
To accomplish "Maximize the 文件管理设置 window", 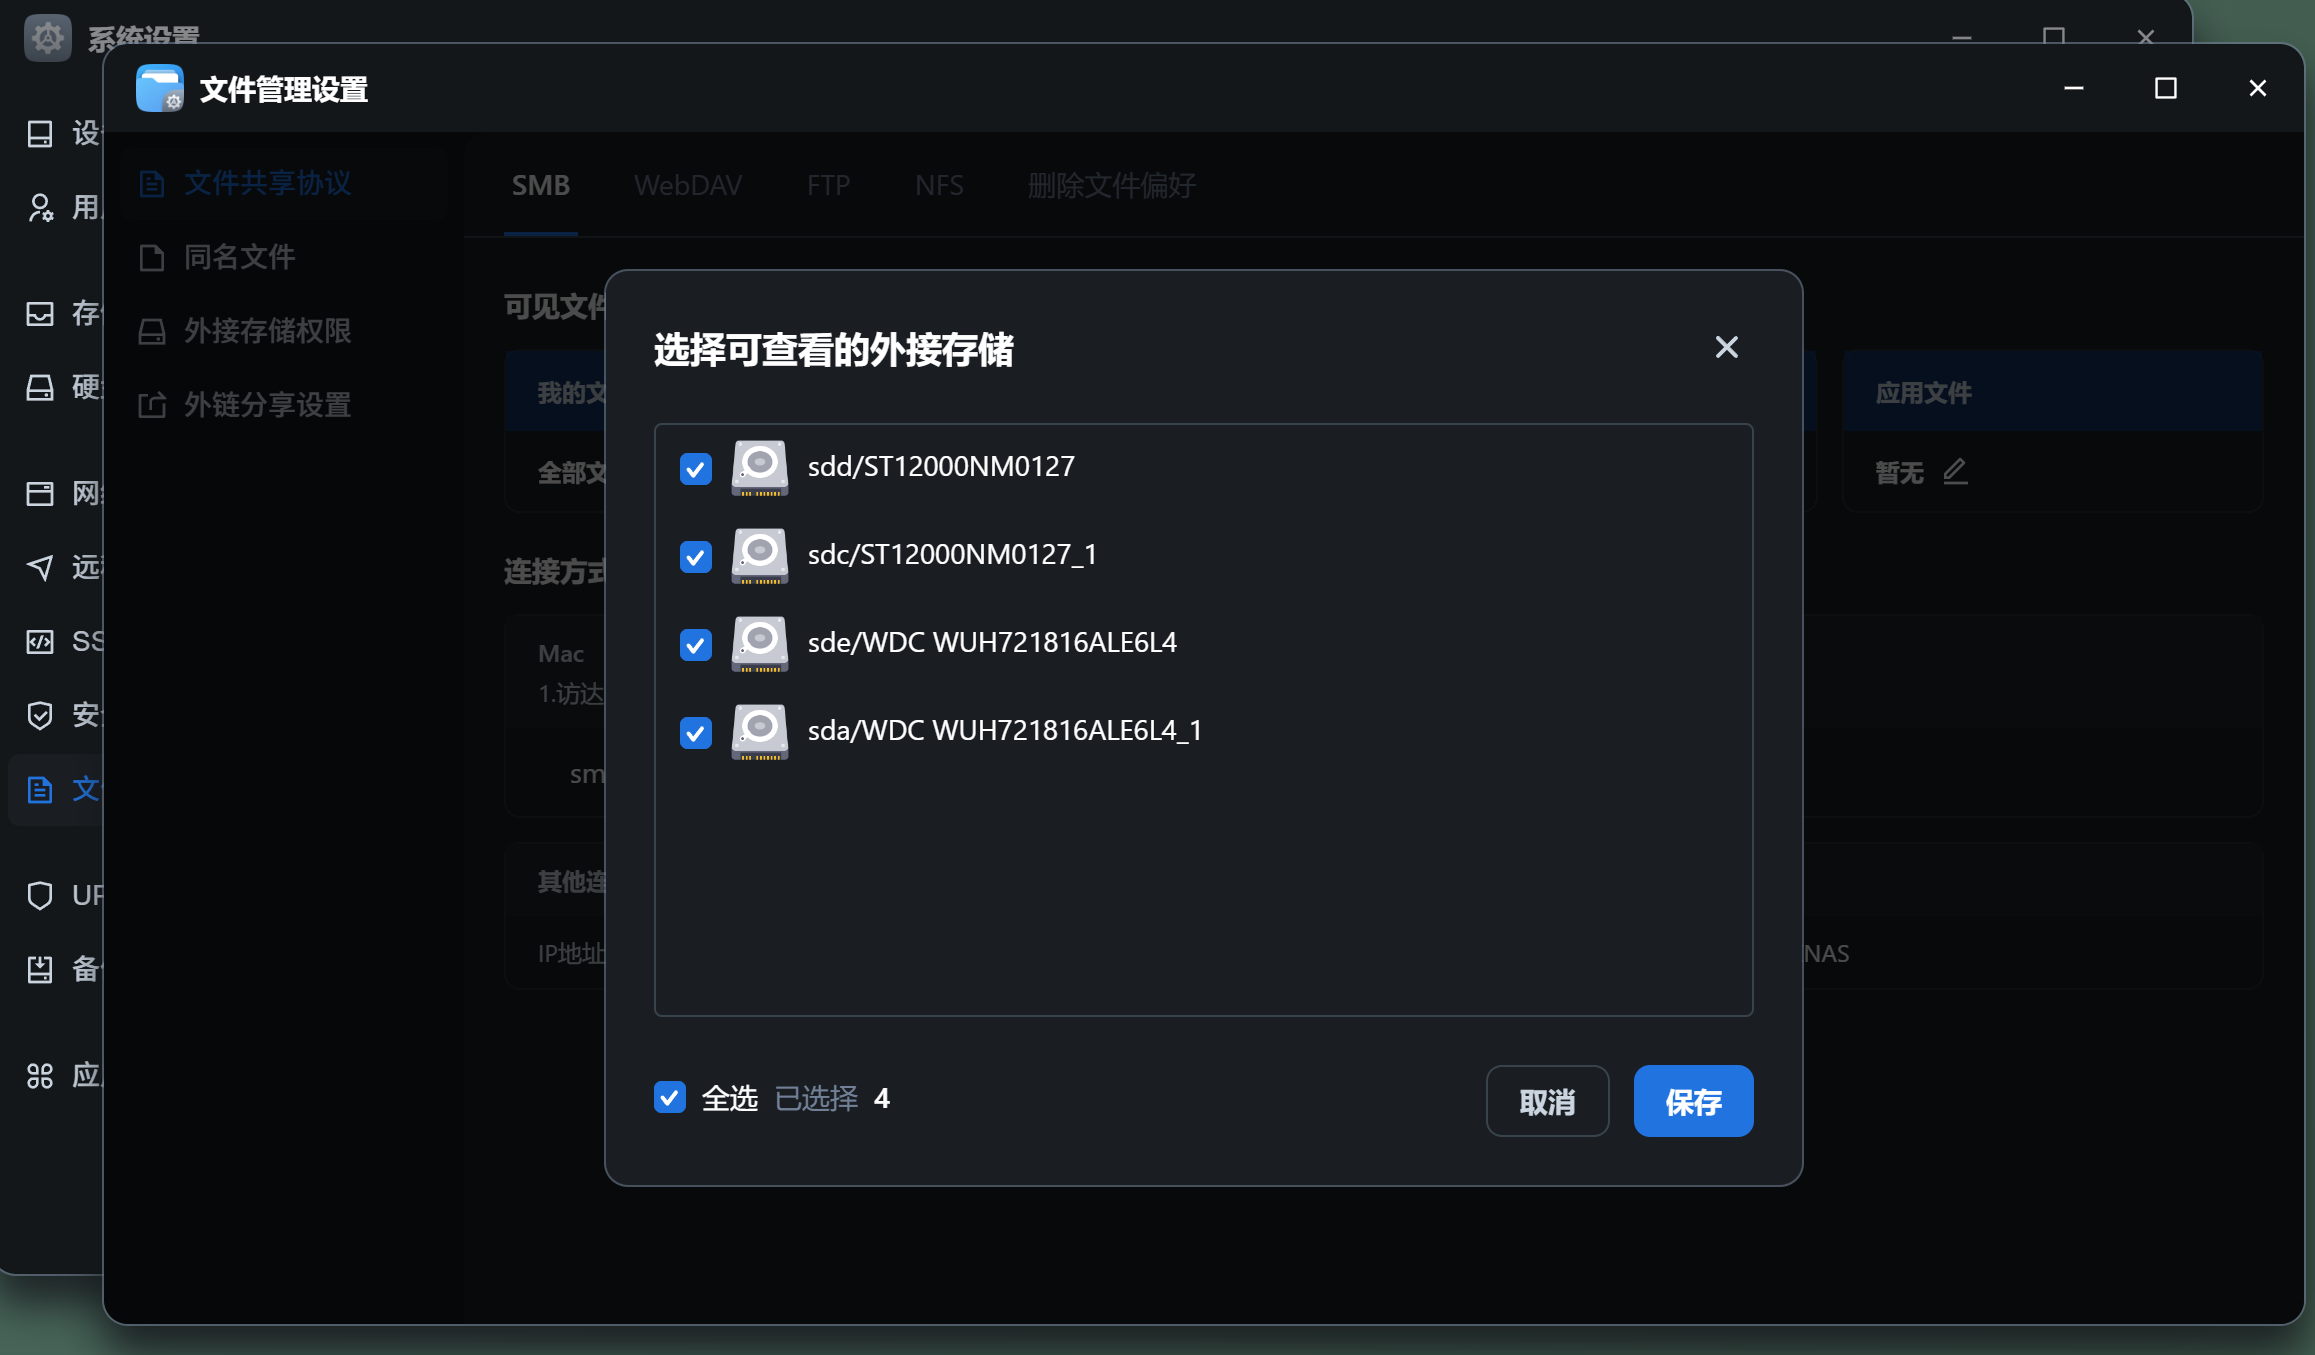I will point(2166,89).
